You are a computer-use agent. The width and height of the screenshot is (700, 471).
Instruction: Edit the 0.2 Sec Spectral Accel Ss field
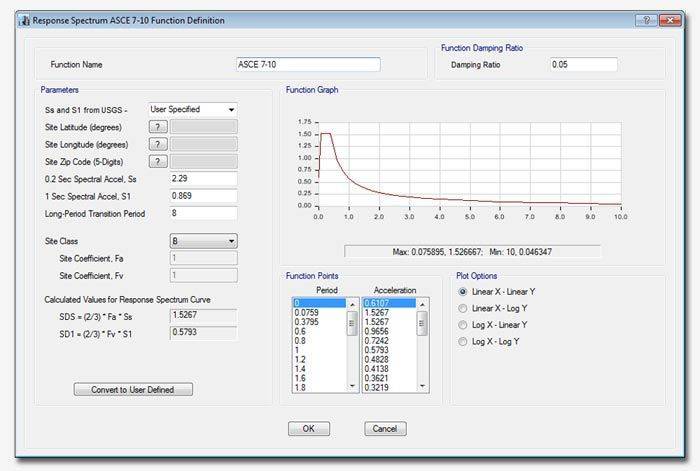204,179
